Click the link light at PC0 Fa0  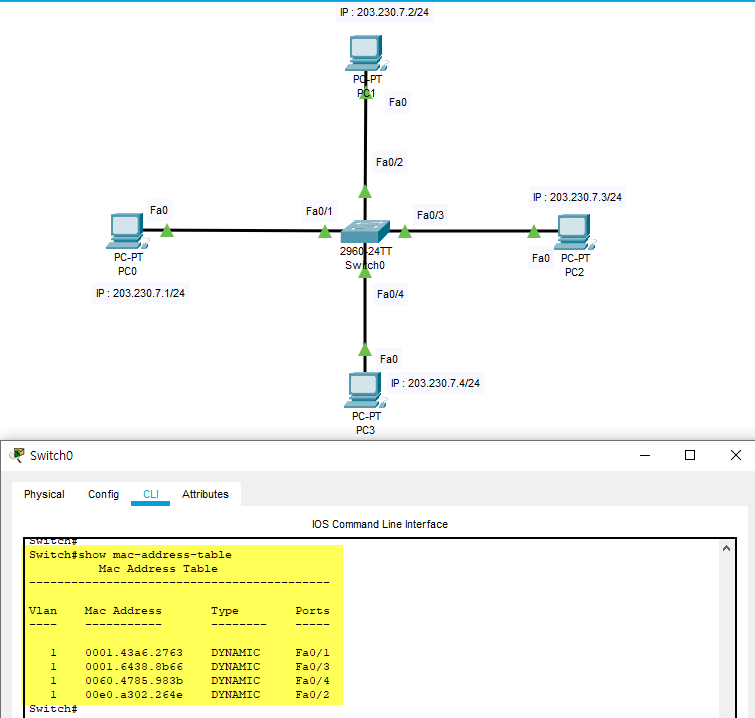coord(167,231)
